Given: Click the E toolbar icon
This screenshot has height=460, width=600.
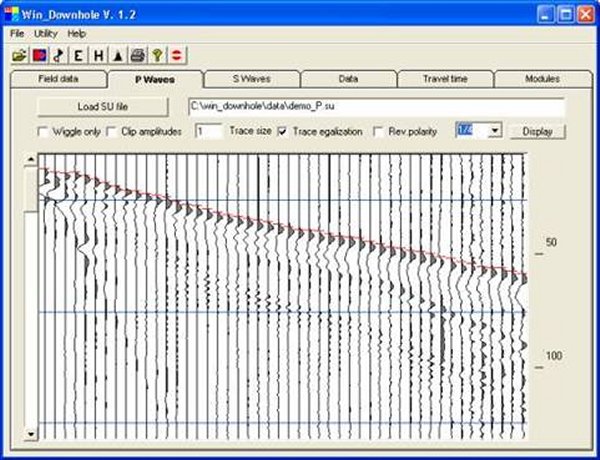Looking at the screenshot, I should coord(79,54).
